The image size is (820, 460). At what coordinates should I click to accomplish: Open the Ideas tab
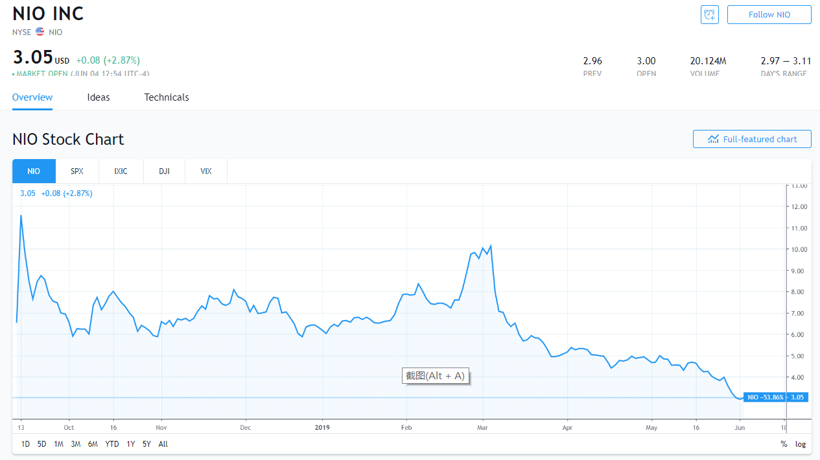pos(98,97)
